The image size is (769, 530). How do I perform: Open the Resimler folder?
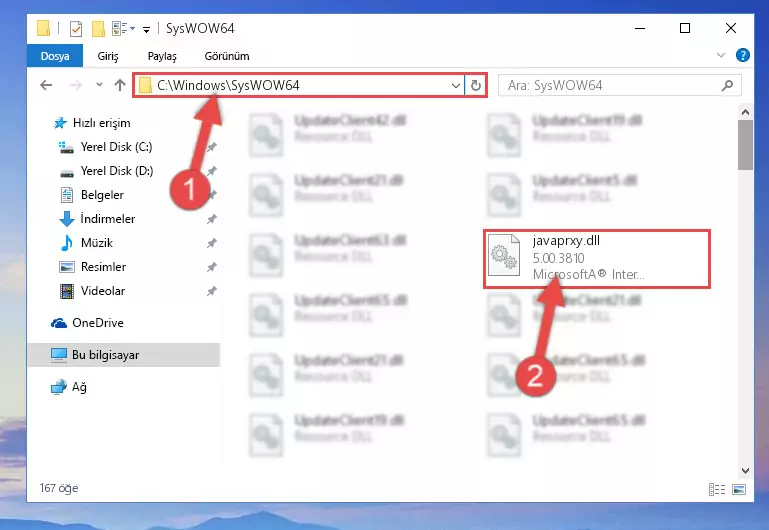coord(103,267)
